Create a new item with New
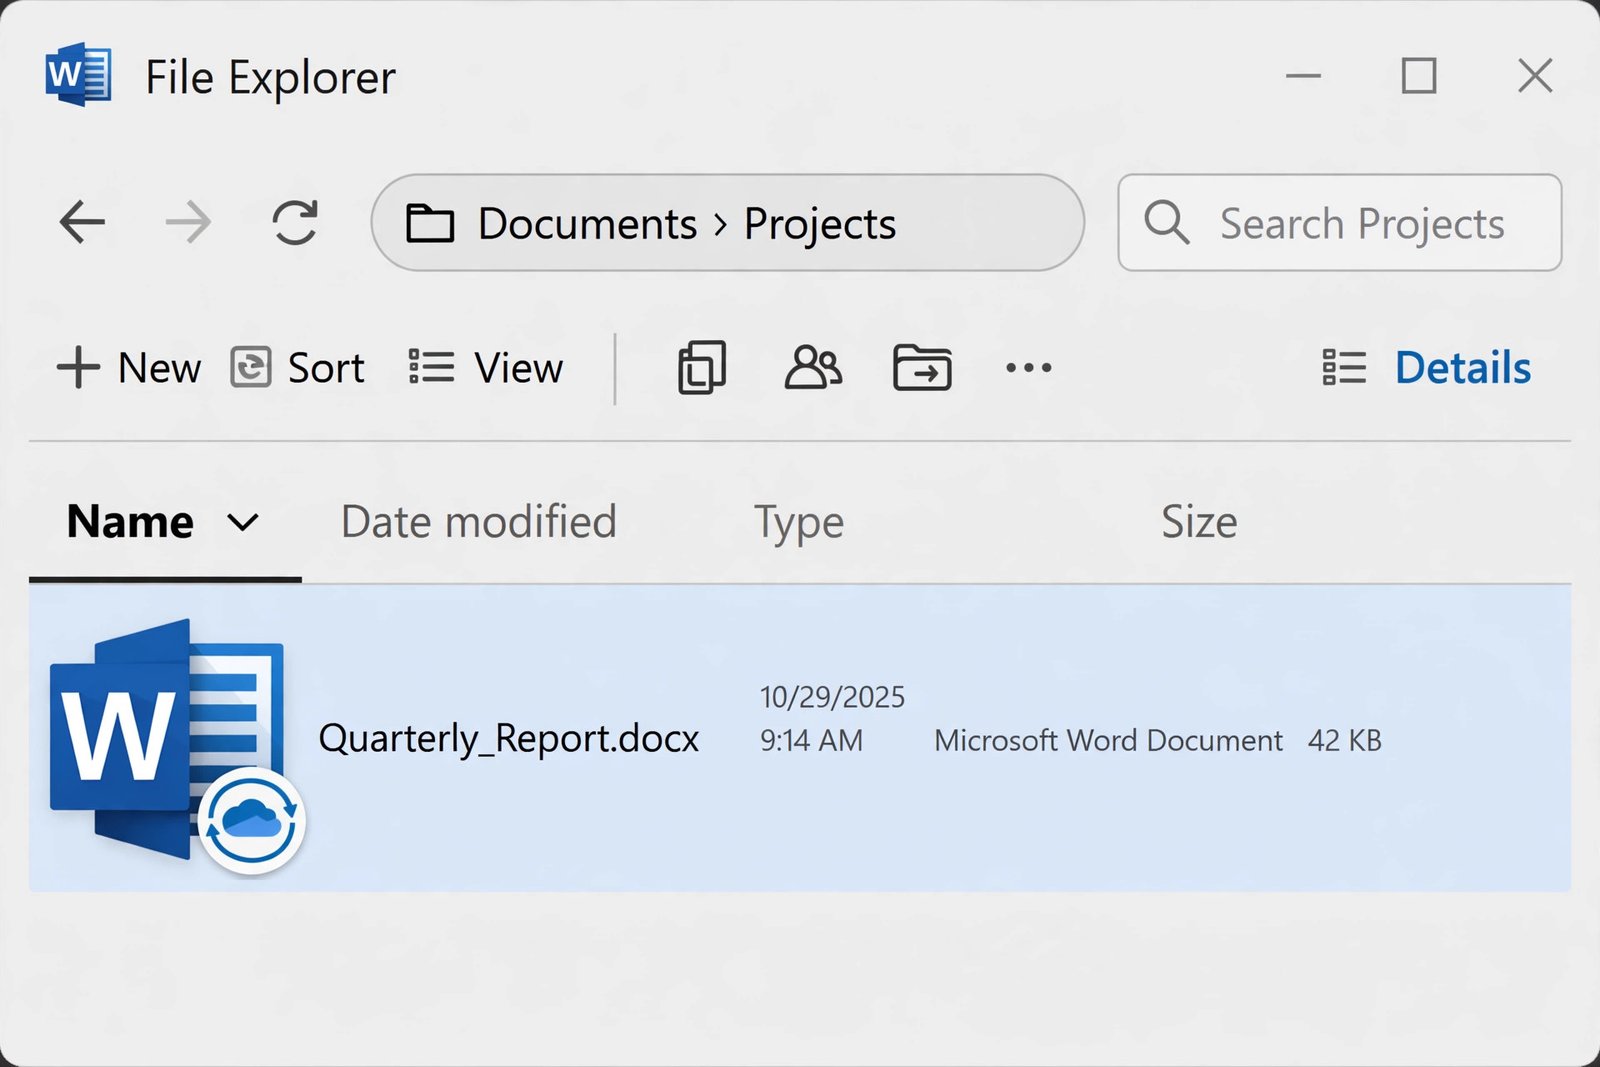This screenshot has height=1067, width=1600. 128,368
